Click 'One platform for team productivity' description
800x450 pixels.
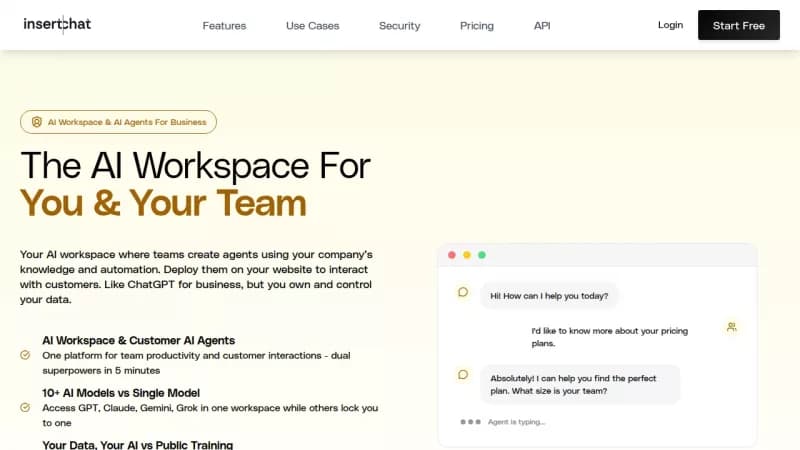[x=196, y=363]
